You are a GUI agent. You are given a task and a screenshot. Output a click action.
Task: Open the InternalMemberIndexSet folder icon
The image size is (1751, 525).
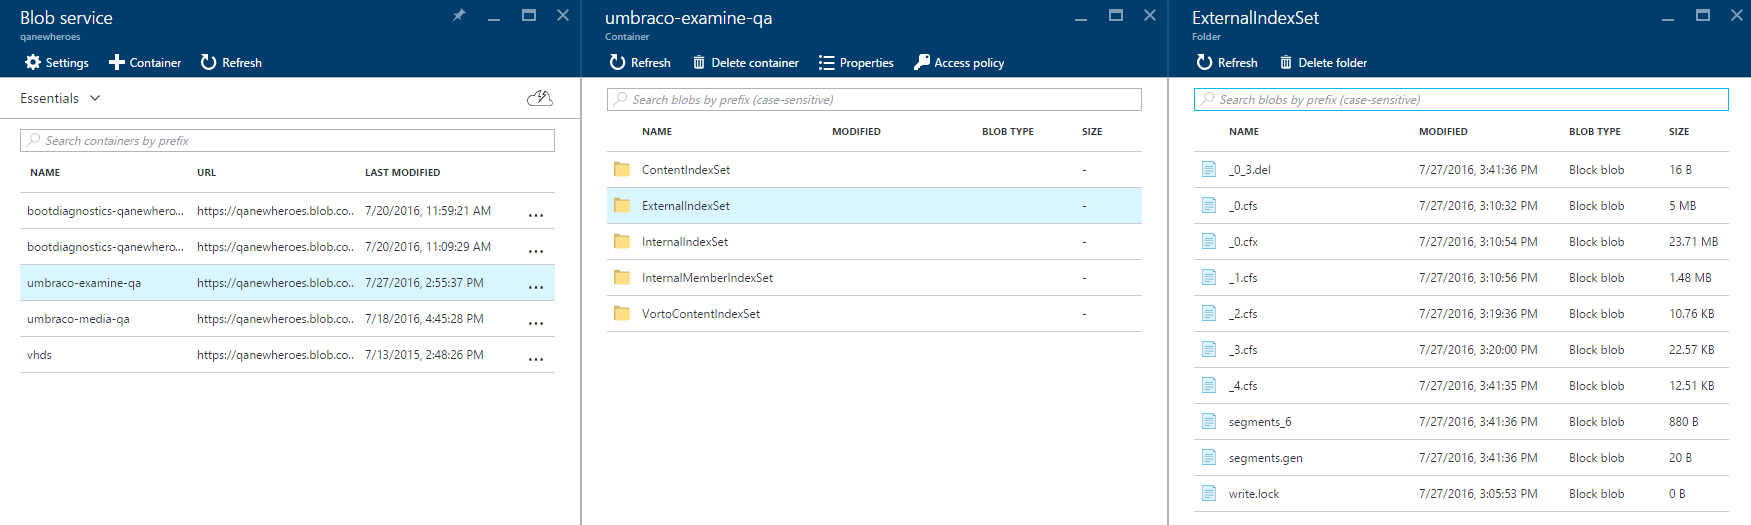point(622,277)
